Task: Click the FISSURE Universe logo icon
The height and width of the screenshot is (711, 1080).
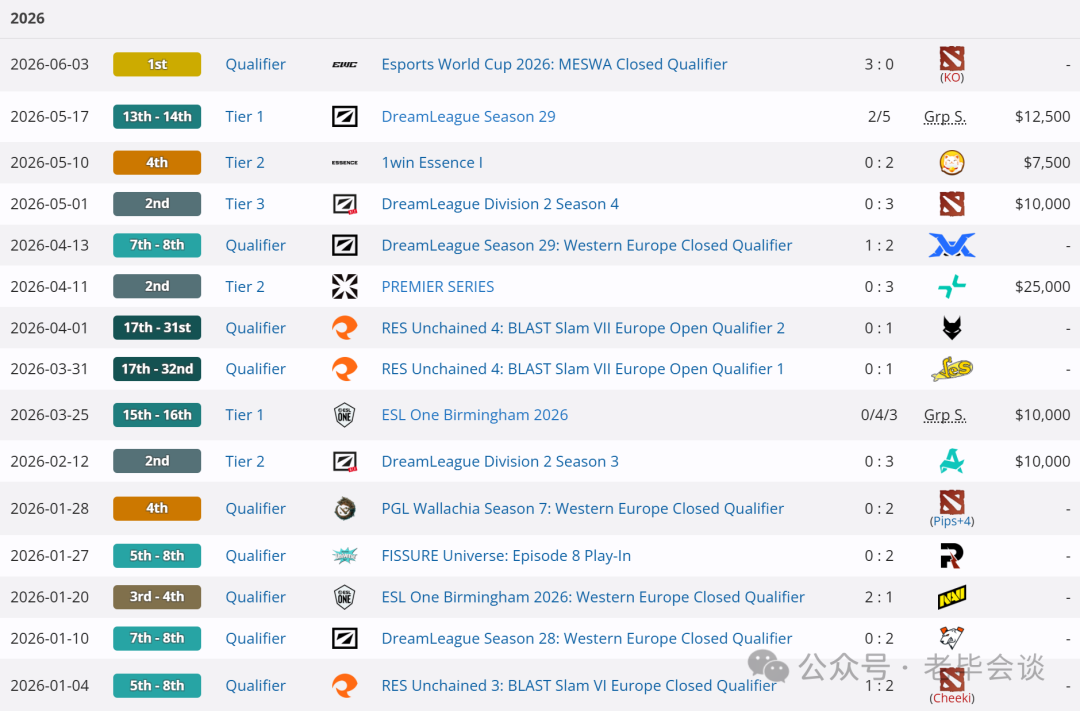Action: click(x=344, y=555)
